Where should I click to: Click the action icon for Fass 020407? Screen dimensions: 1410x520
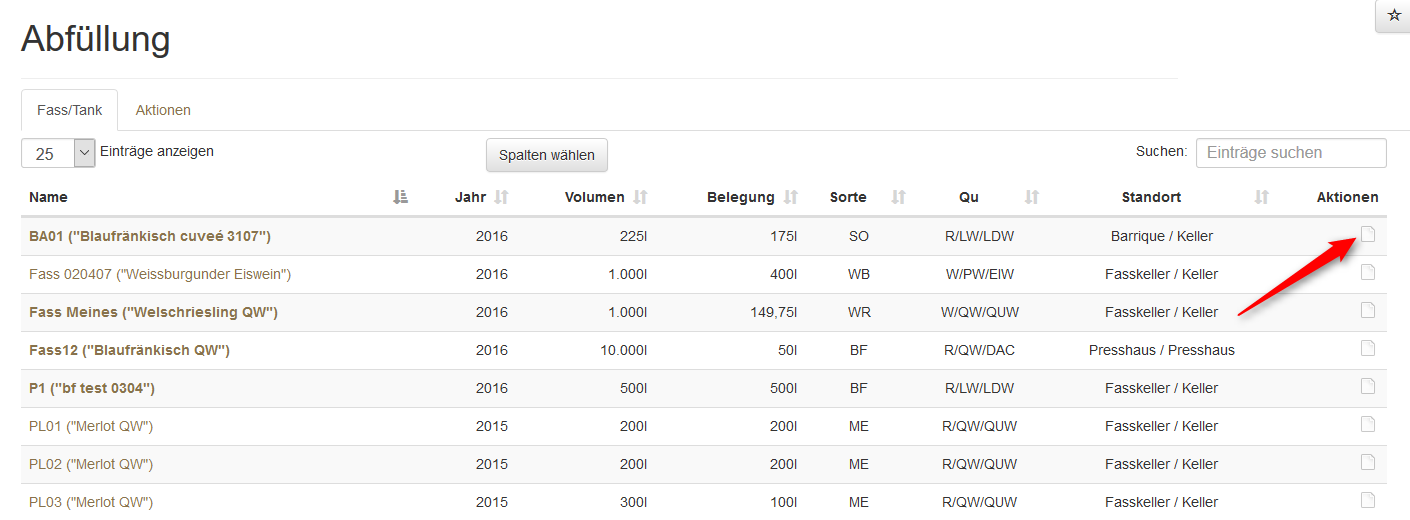coord(1368,272)
